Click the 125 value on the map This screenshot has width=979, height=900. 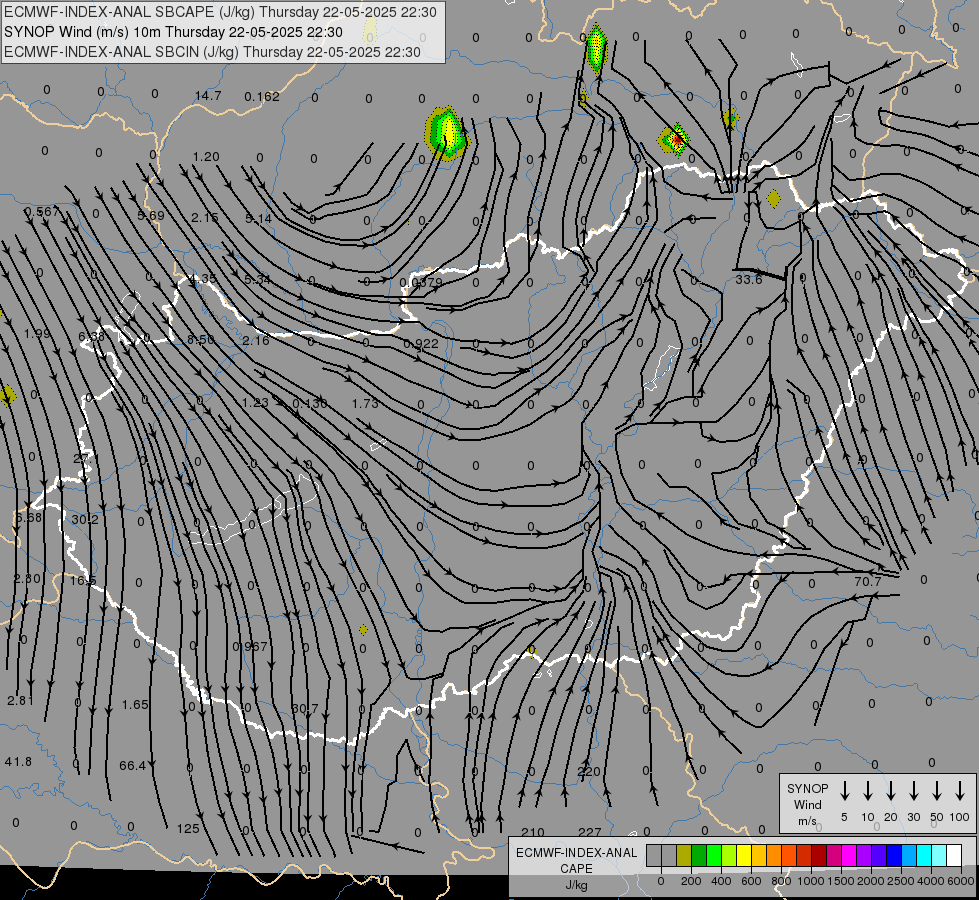[188, 828]
